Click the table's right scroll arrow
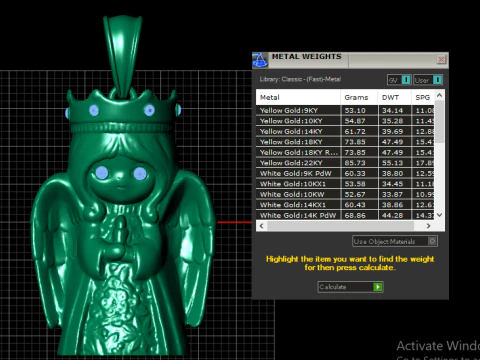The width and height of the screenshot is (480, 360). [428, 226]
